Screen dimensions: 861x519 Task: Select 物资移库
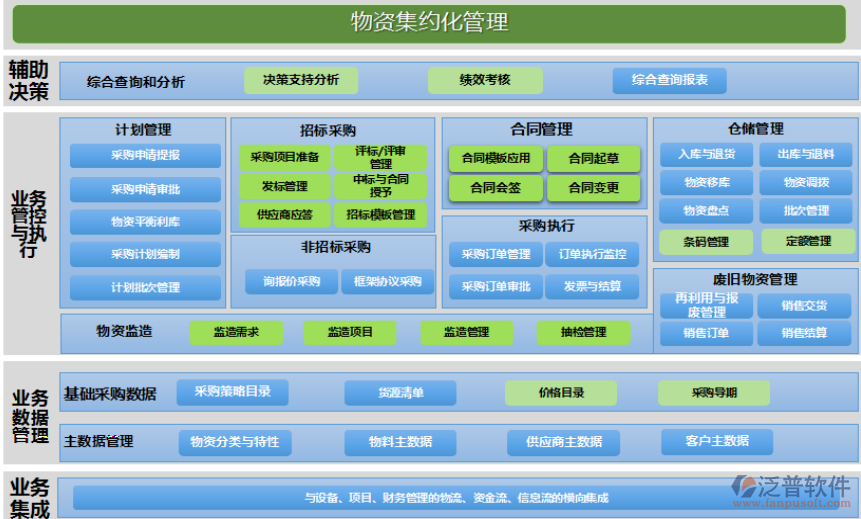(706, 183)
